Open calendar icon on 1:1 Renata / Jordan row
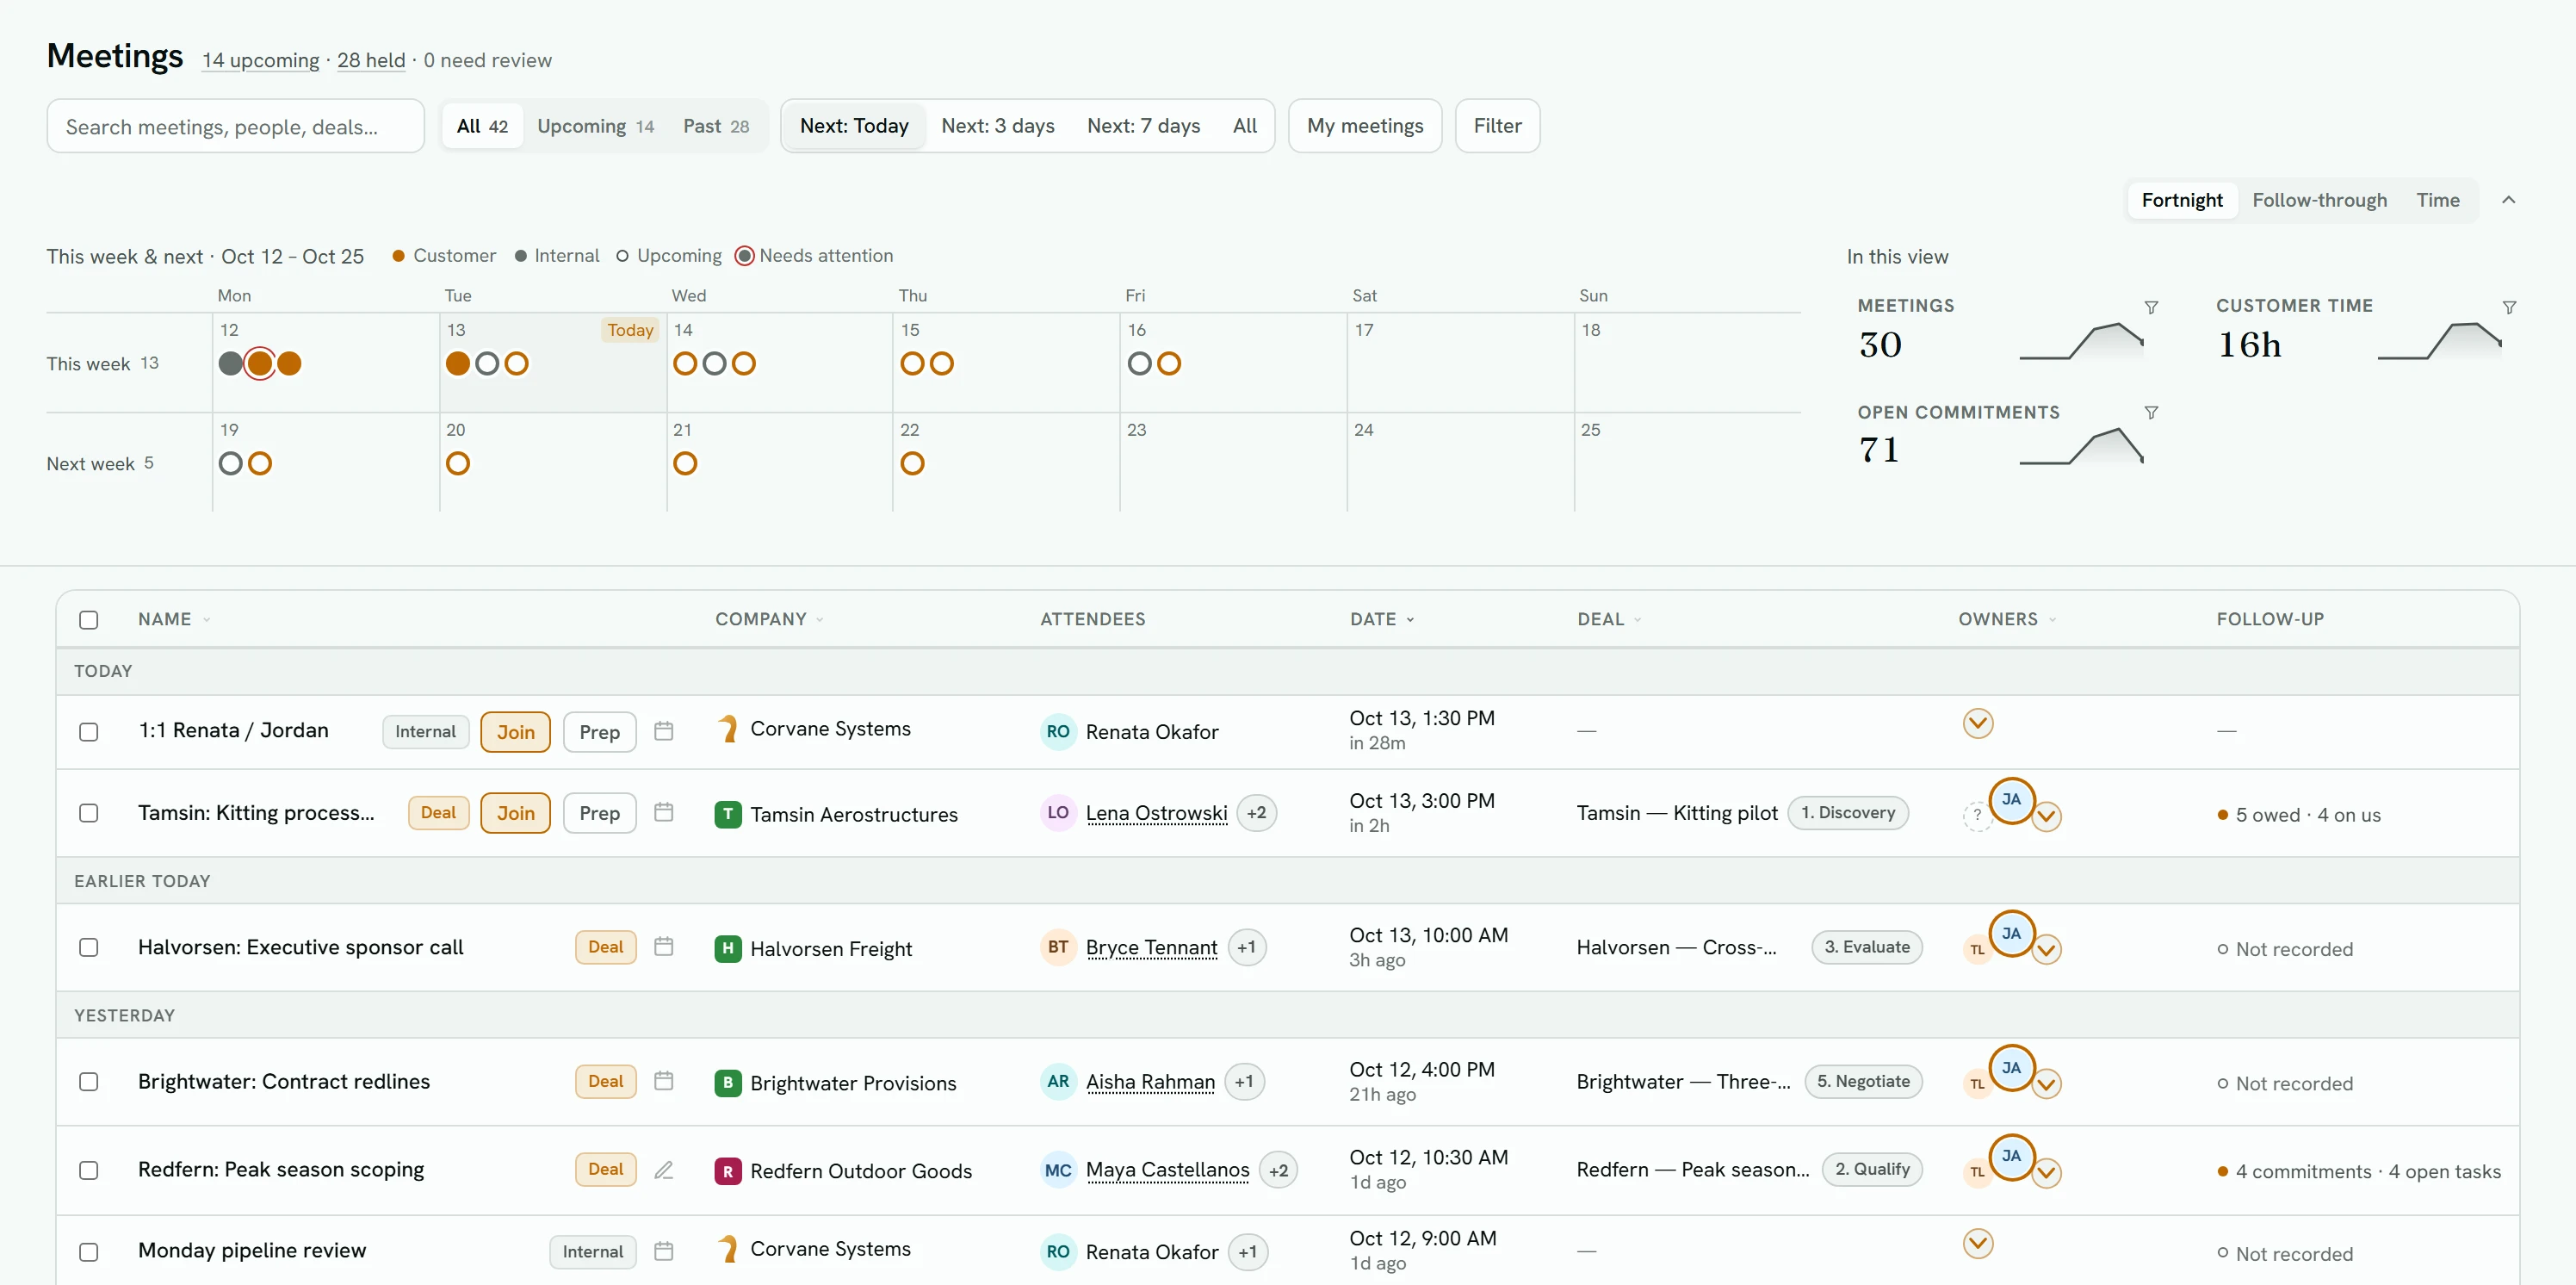Screen dimensions: 2576x1285 pos(663,731)
